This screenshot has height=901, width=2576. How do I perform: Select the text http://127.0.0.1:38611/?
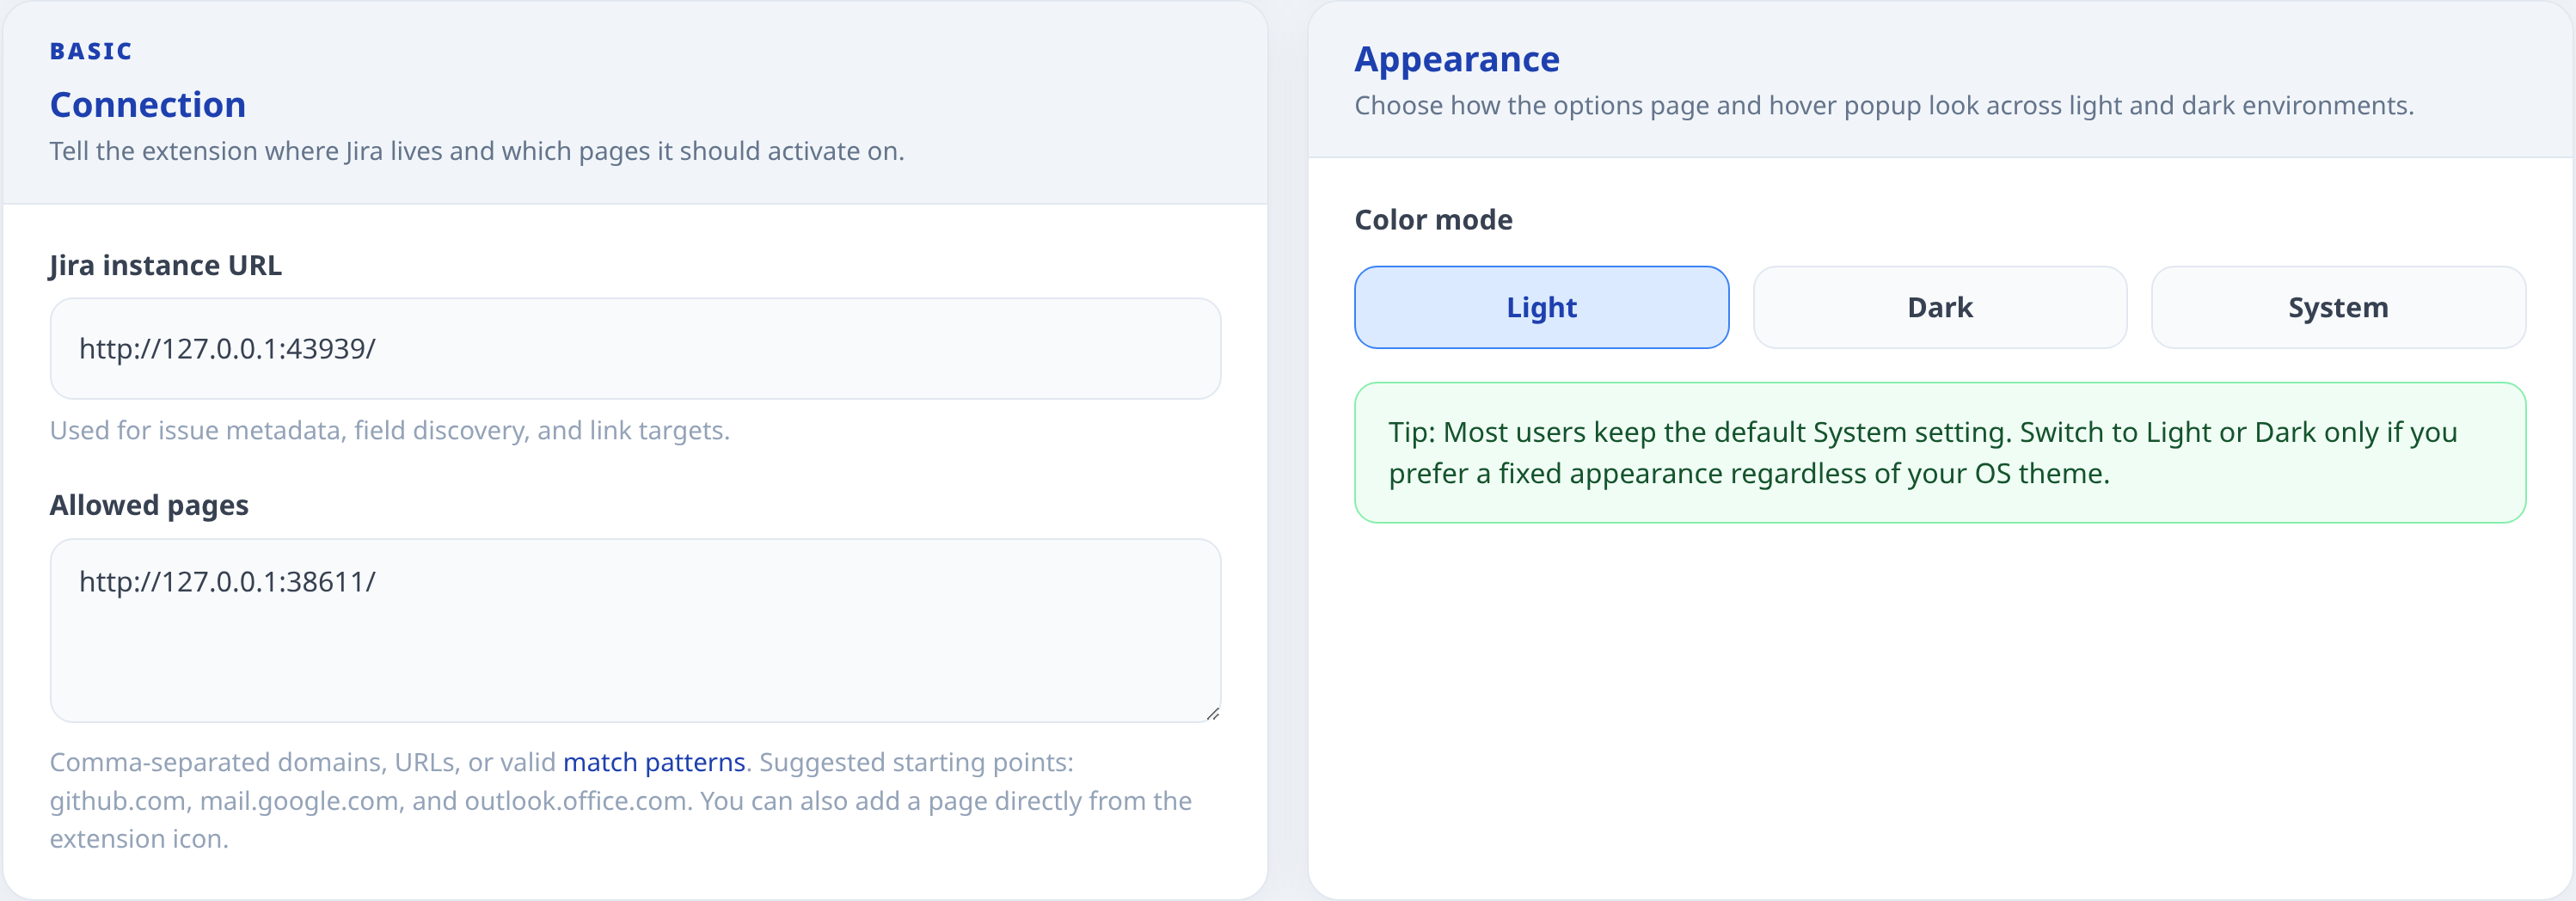pyautogui.click(x=227, y=580)
